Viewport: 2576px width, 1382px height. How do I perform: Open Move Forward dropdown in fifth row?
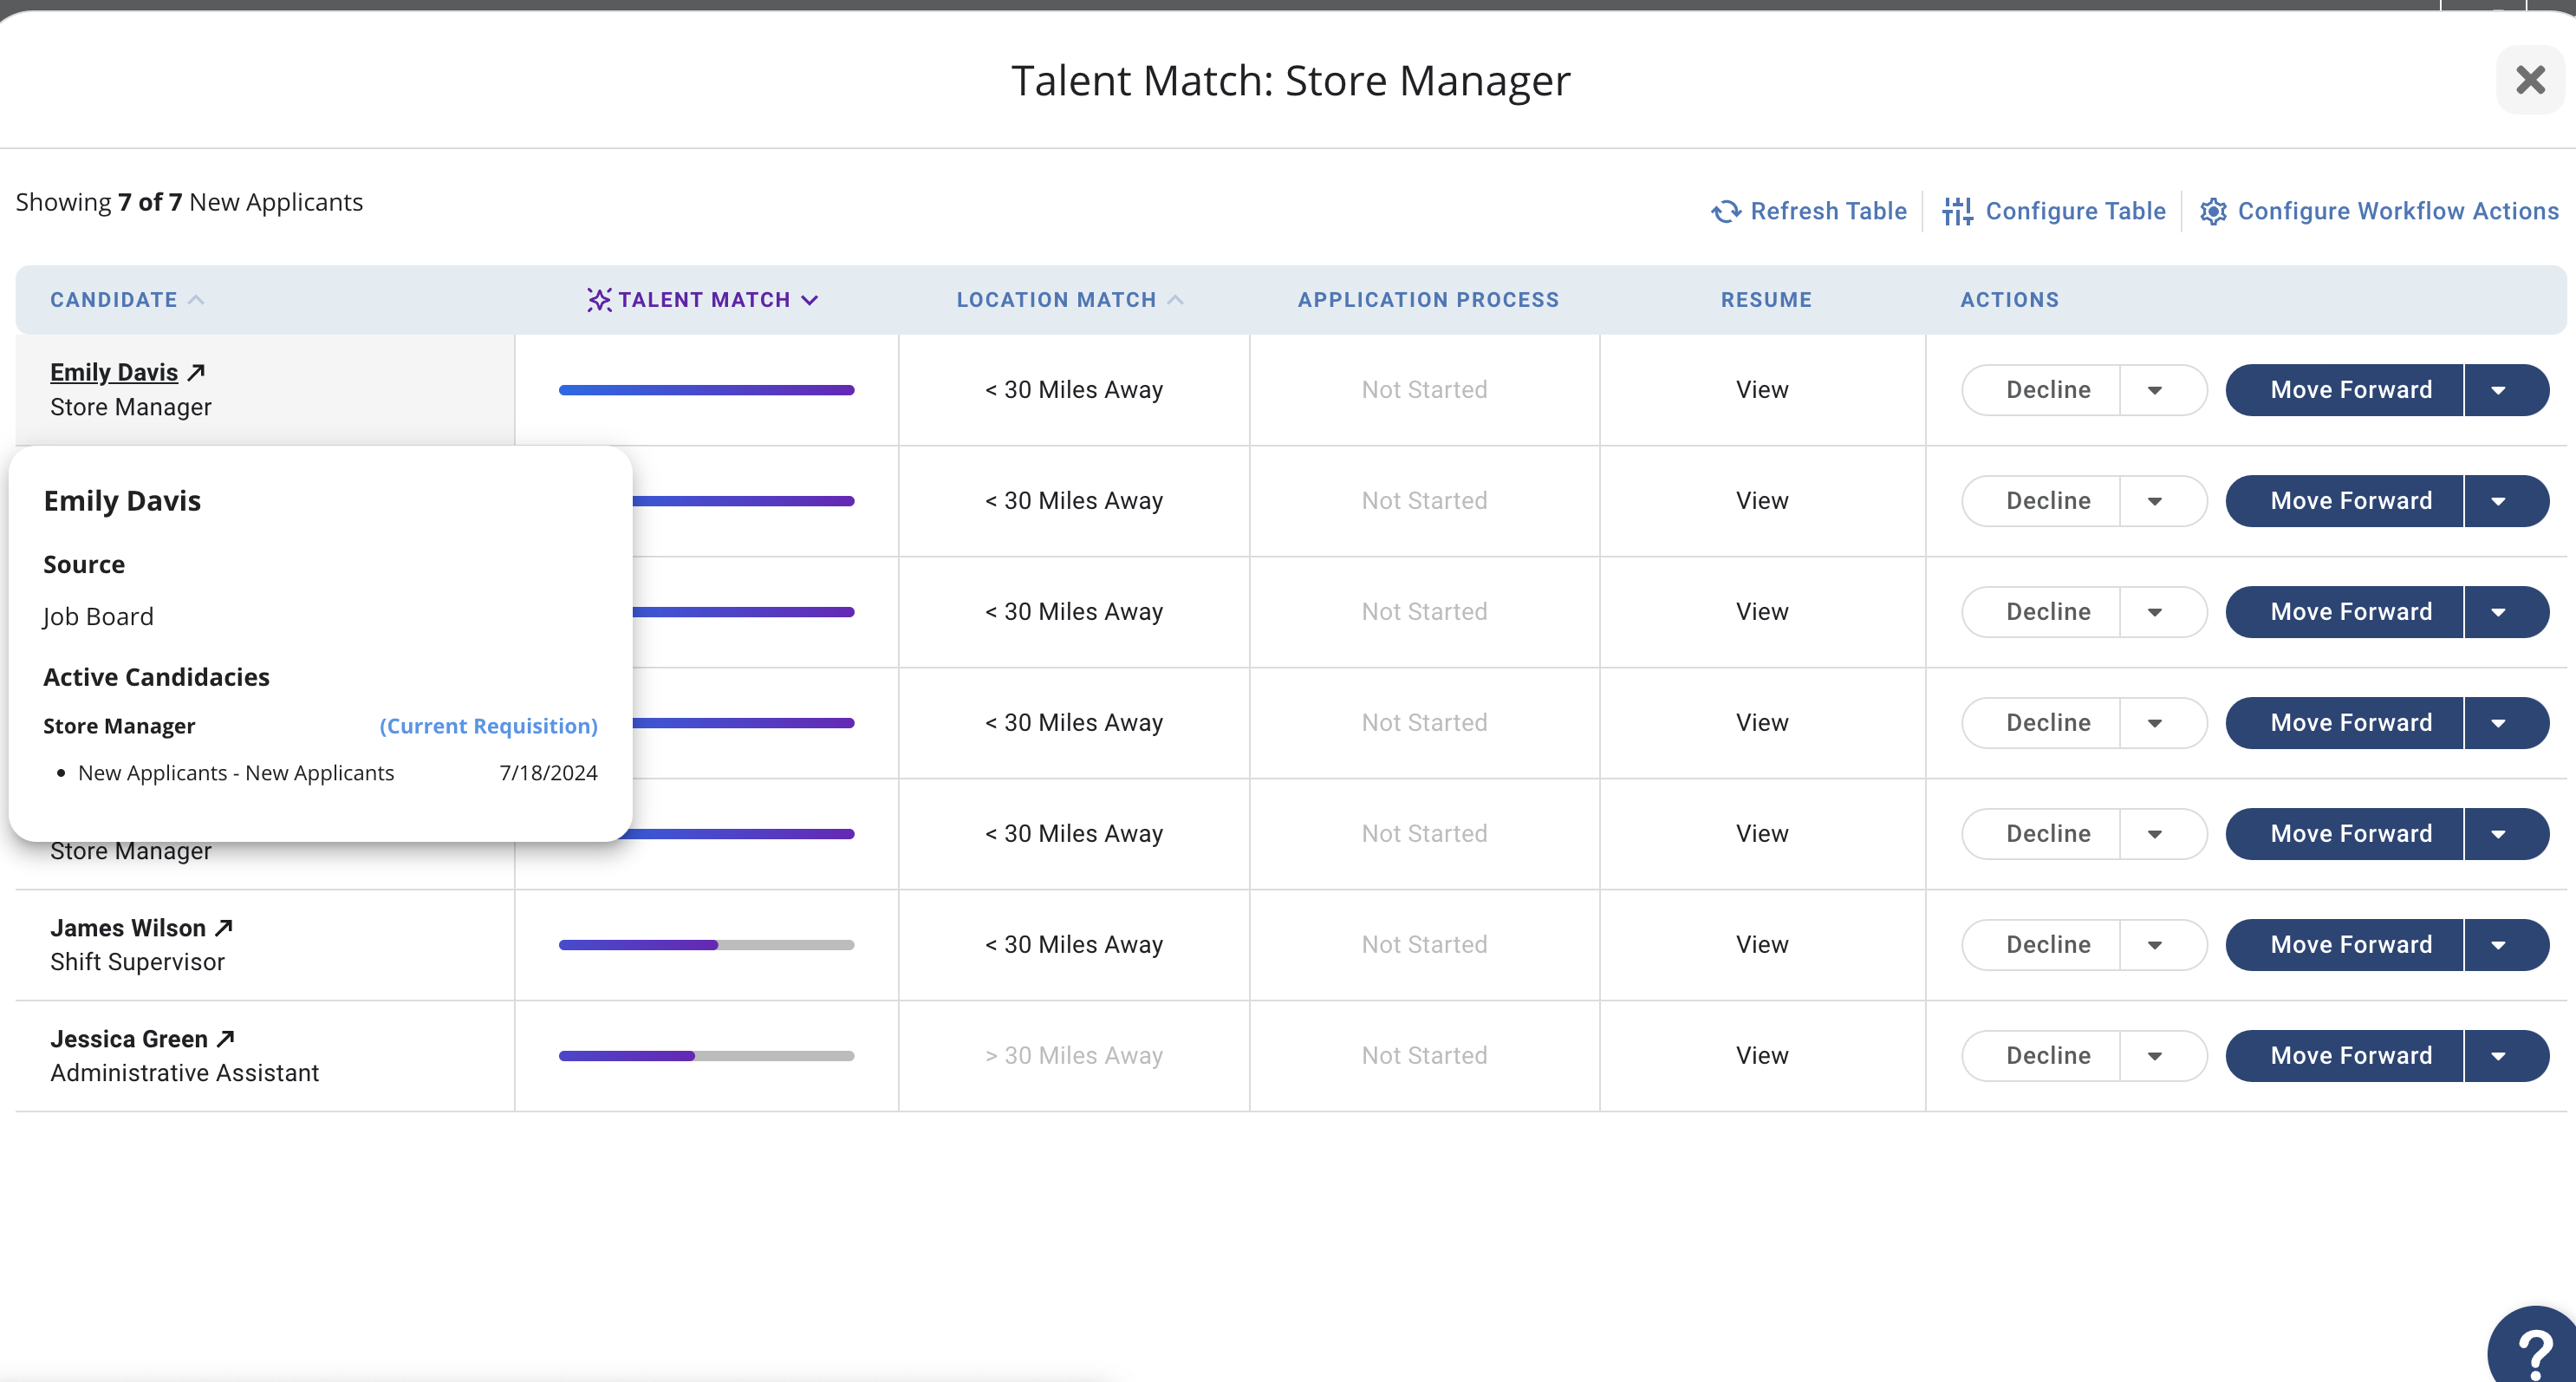[2500, 834]
